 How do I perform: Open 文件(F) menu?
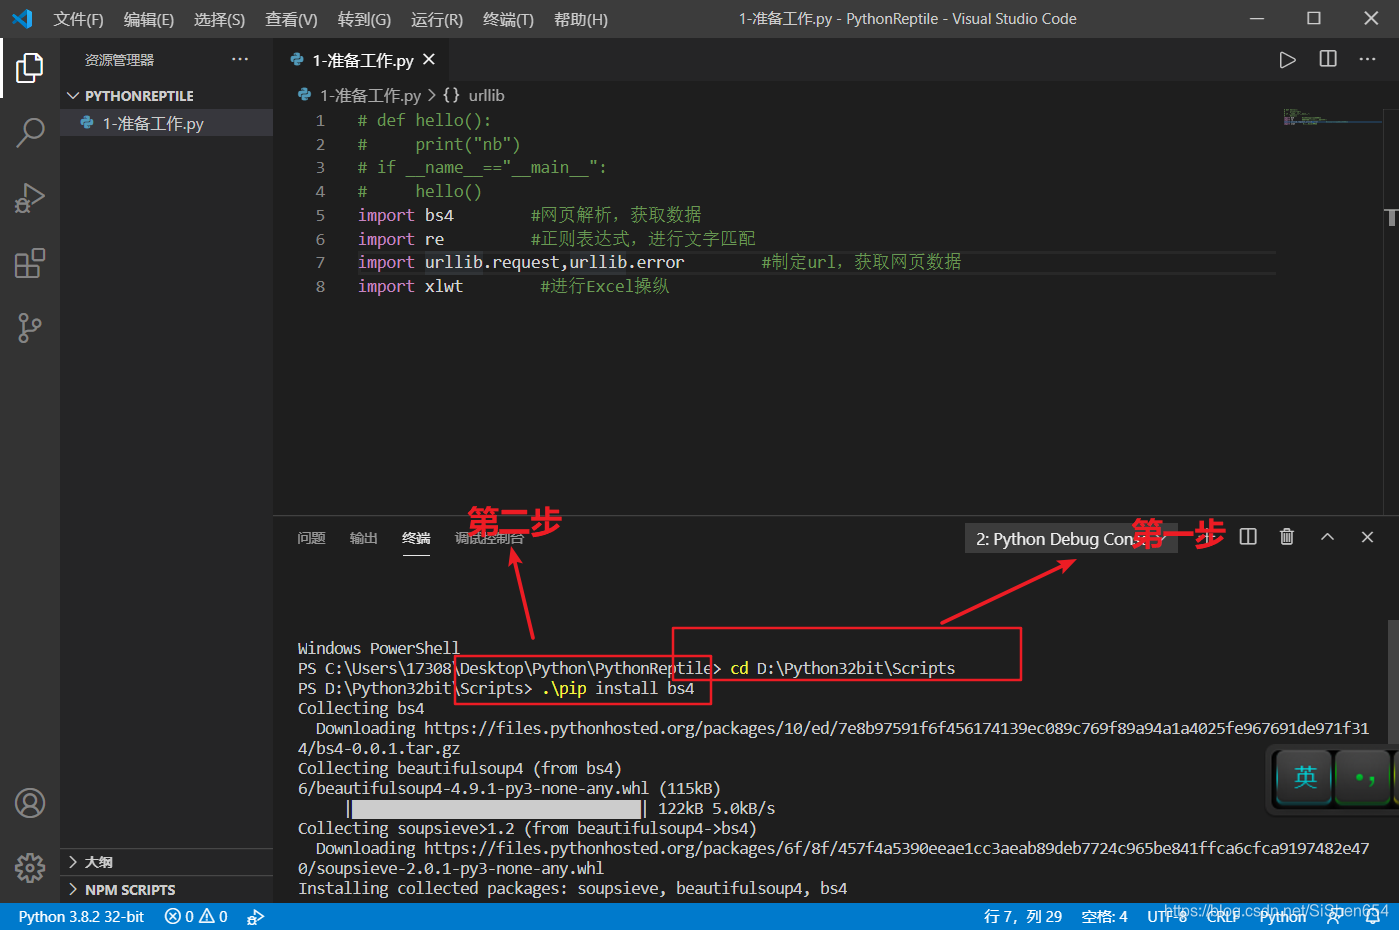(x=78, y=19)
